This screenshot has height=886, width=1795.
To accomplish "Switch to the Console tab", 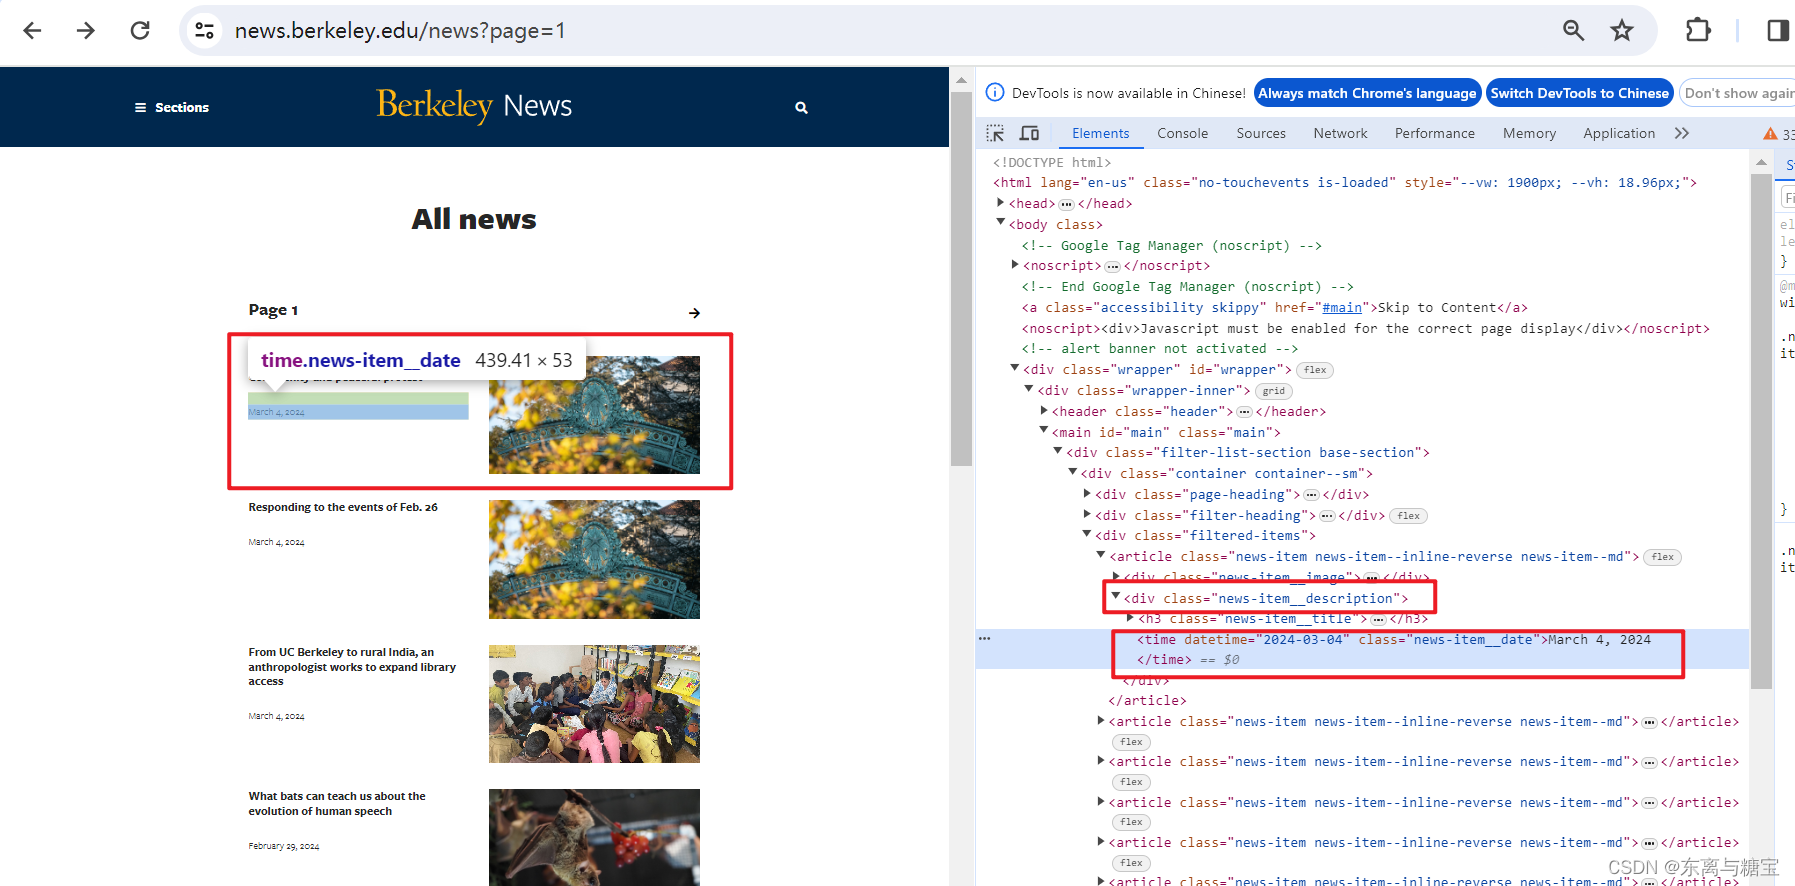I will [1182, 133].
